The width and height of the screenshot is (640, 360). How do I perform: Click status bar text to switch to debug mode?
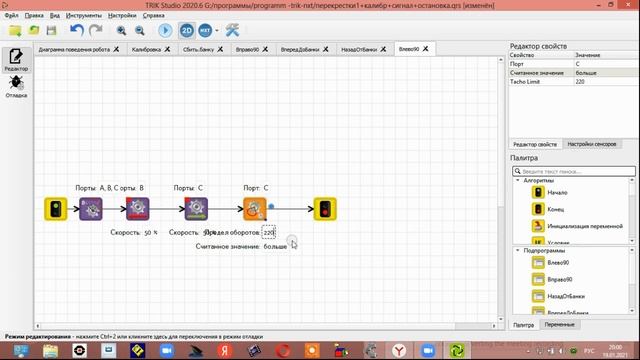coord(134,337)
